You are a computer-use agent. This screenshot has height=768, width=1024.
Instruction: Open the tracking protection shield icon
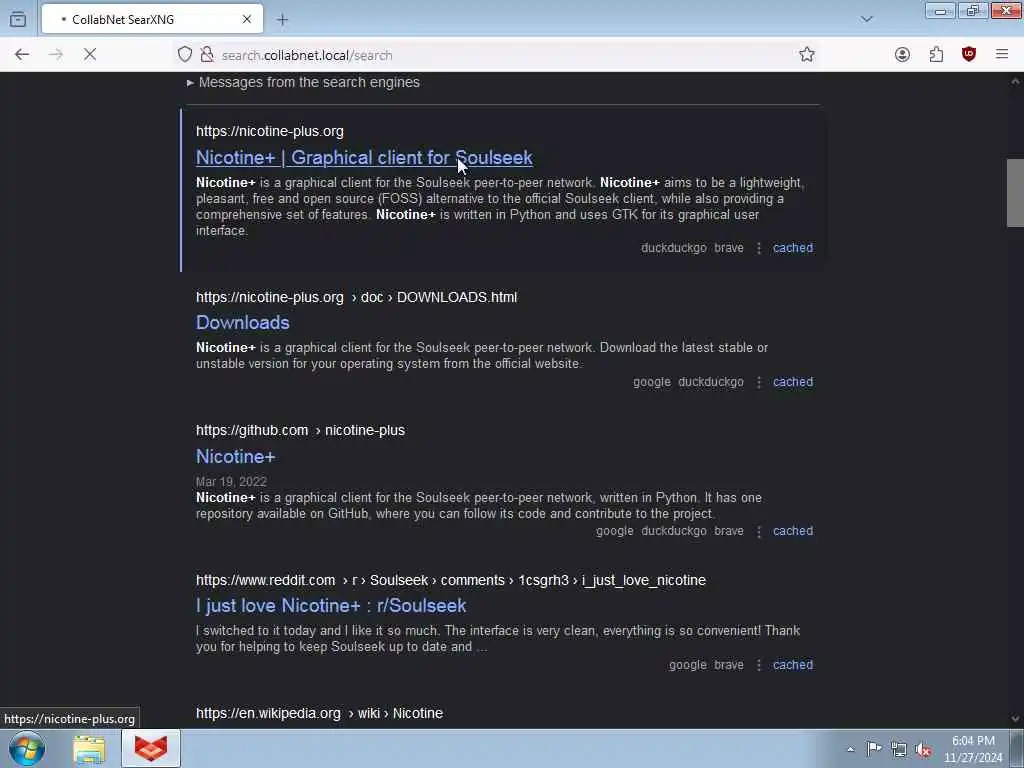coord(185,55)
